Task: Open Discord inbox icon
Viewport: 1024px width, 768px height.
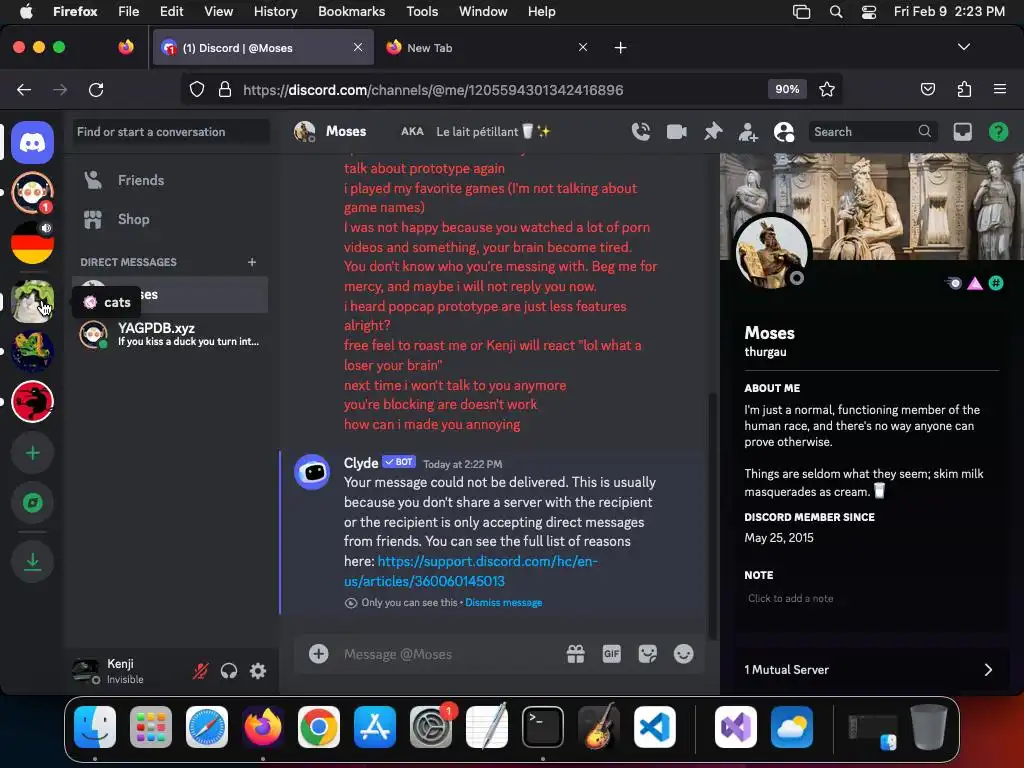Action: coord(963,132)
